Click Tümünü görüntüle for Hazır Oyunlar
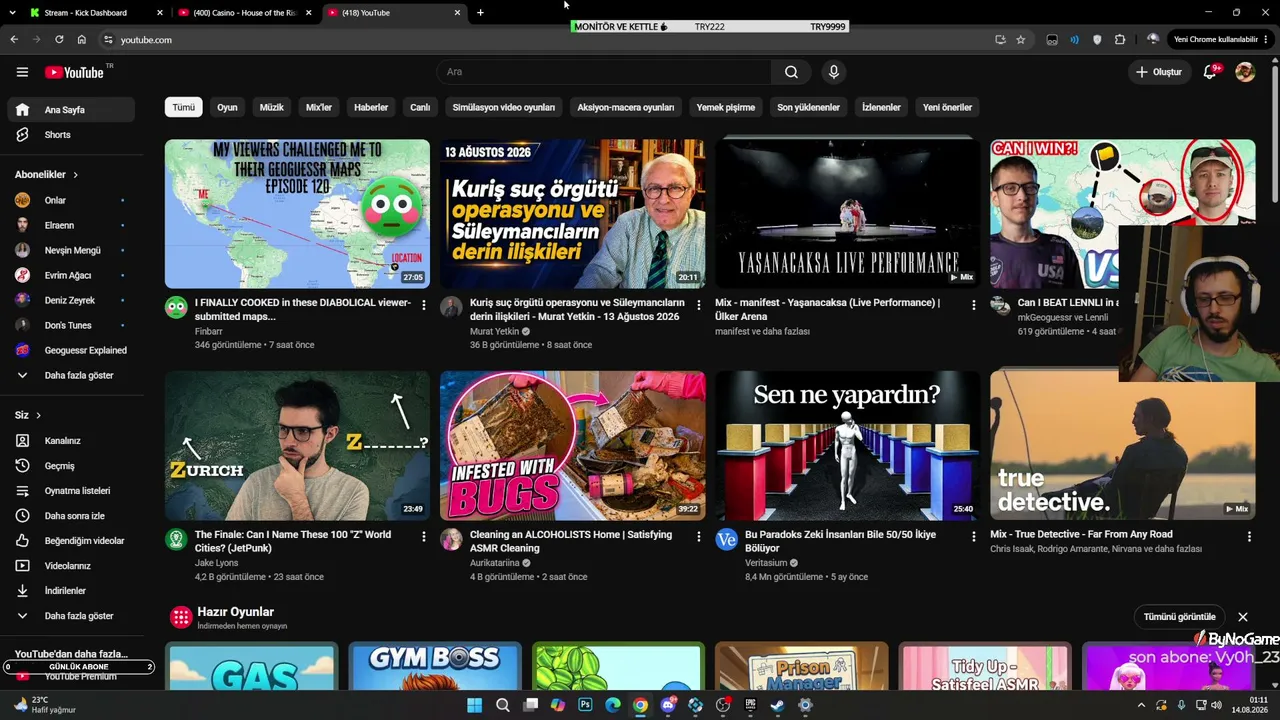 pyautogui.click(x=1180, y=617)
